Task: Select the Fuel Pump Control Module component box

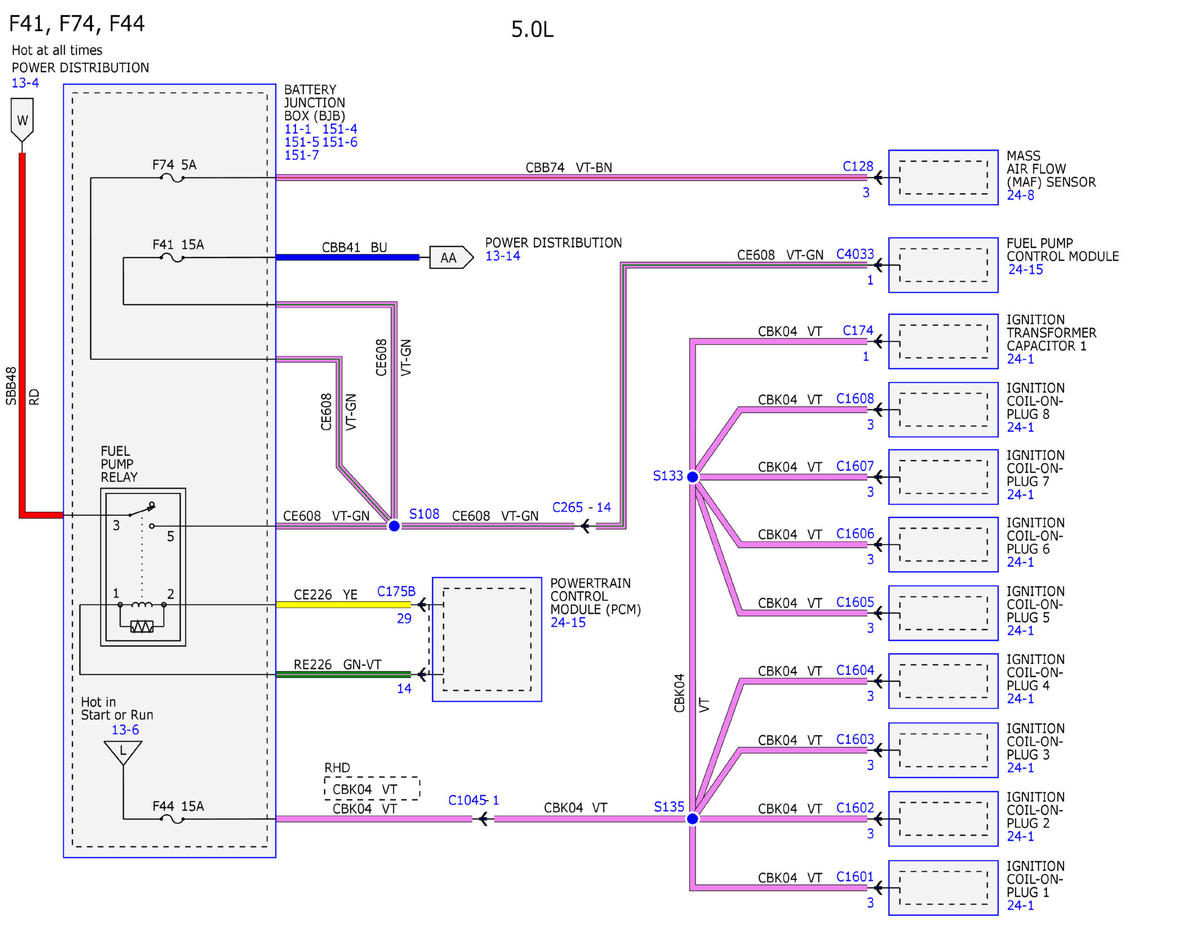Action: point(943,265)
